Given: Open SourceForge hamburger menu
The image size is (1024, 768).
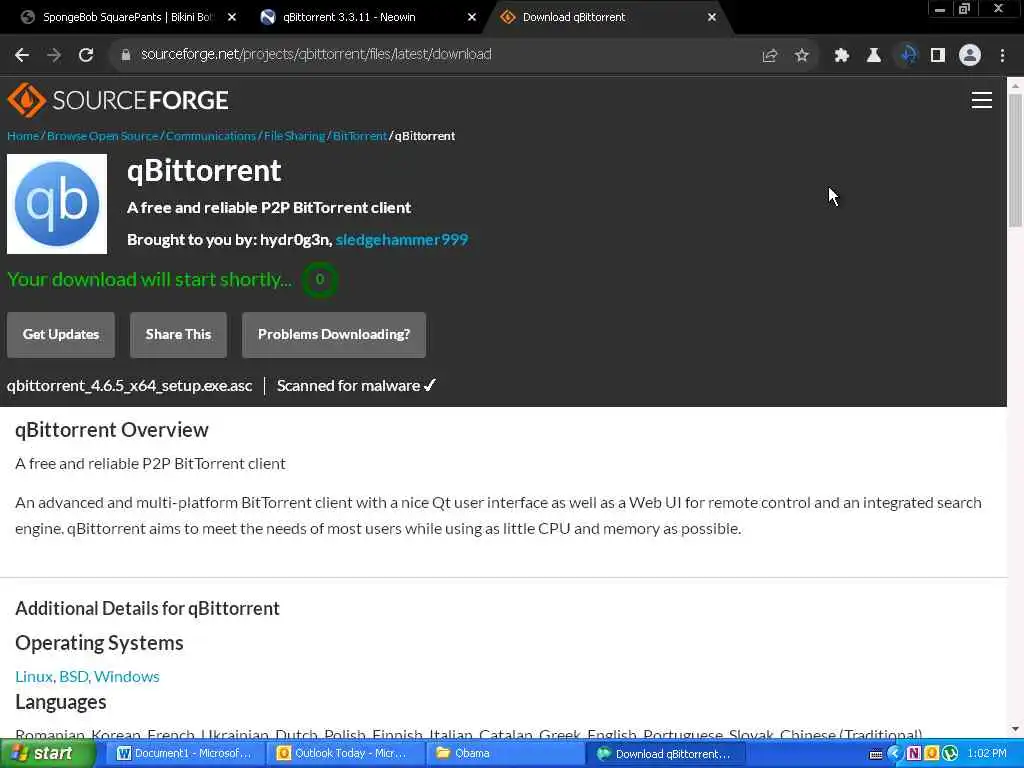Looking at the screenshot, I should [982, 100].
